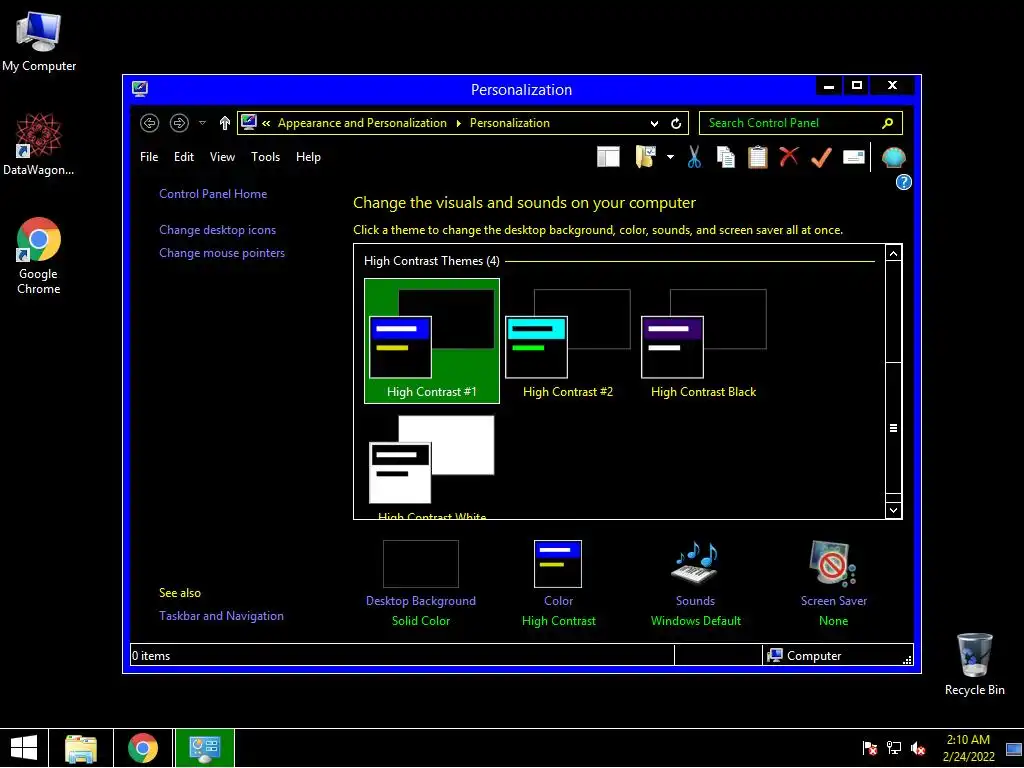Click the Personalization breadcrumb segment

click(509, 123)
